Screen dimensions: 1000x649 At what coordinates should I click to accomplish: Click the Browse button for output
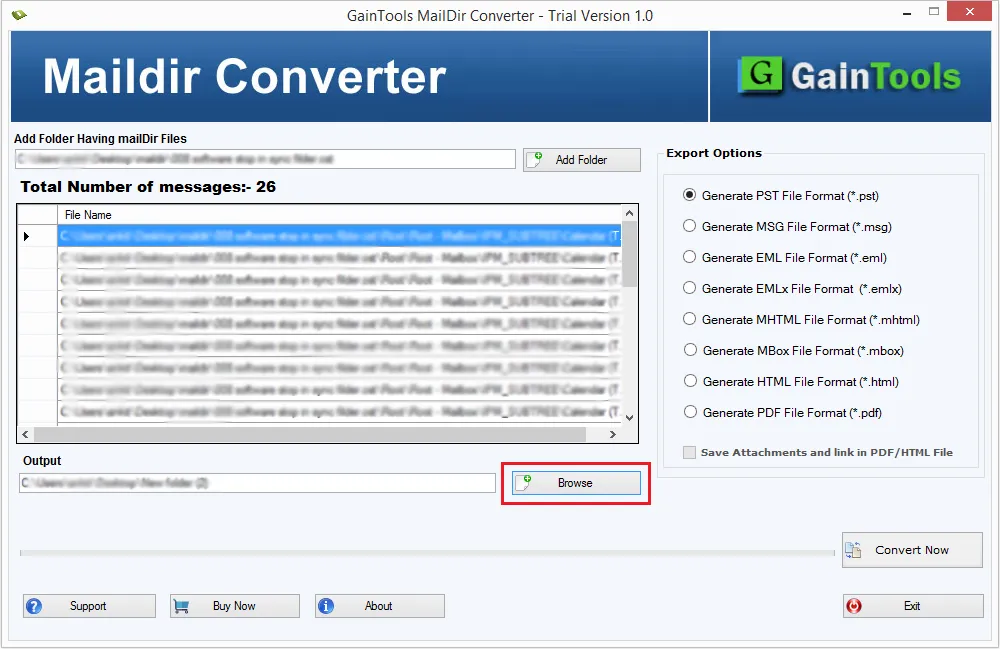(576, 483)
